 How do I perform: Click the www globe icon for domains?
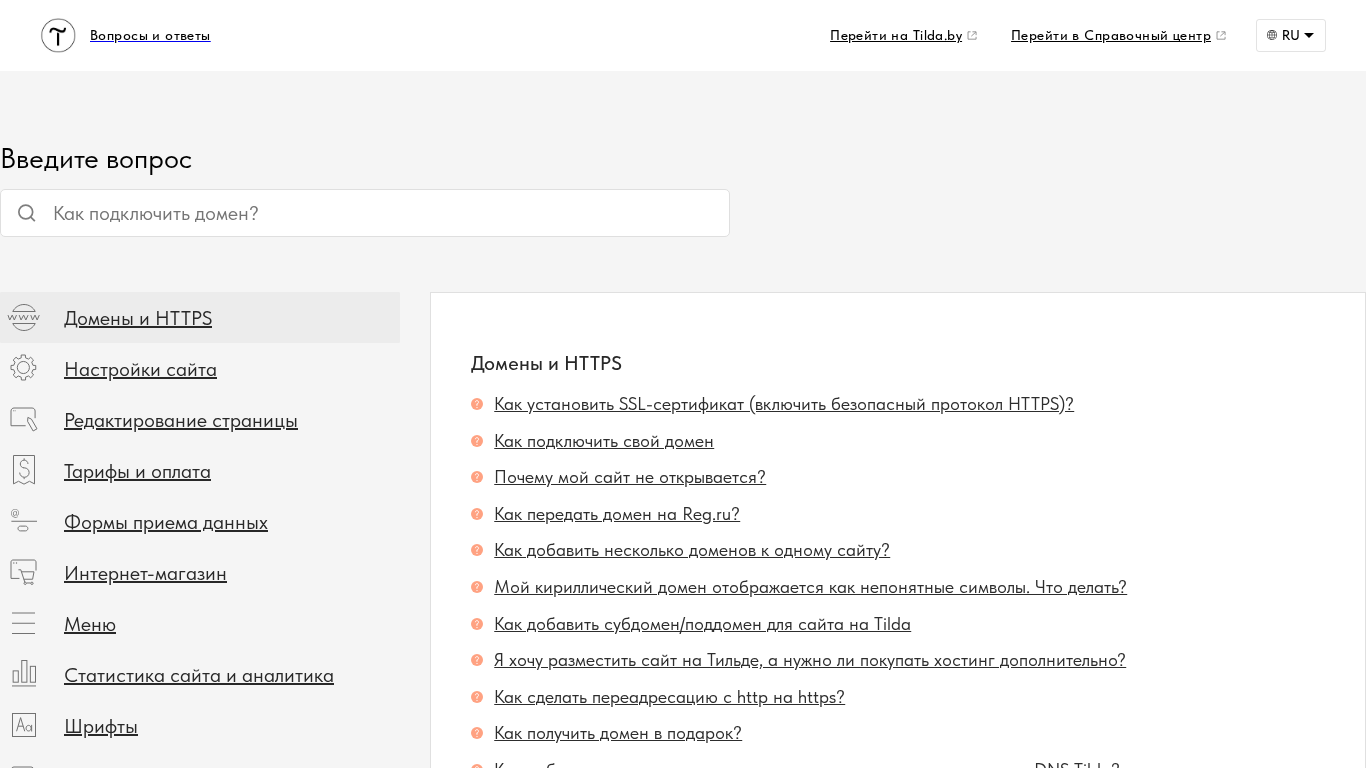tap(23, 318)
